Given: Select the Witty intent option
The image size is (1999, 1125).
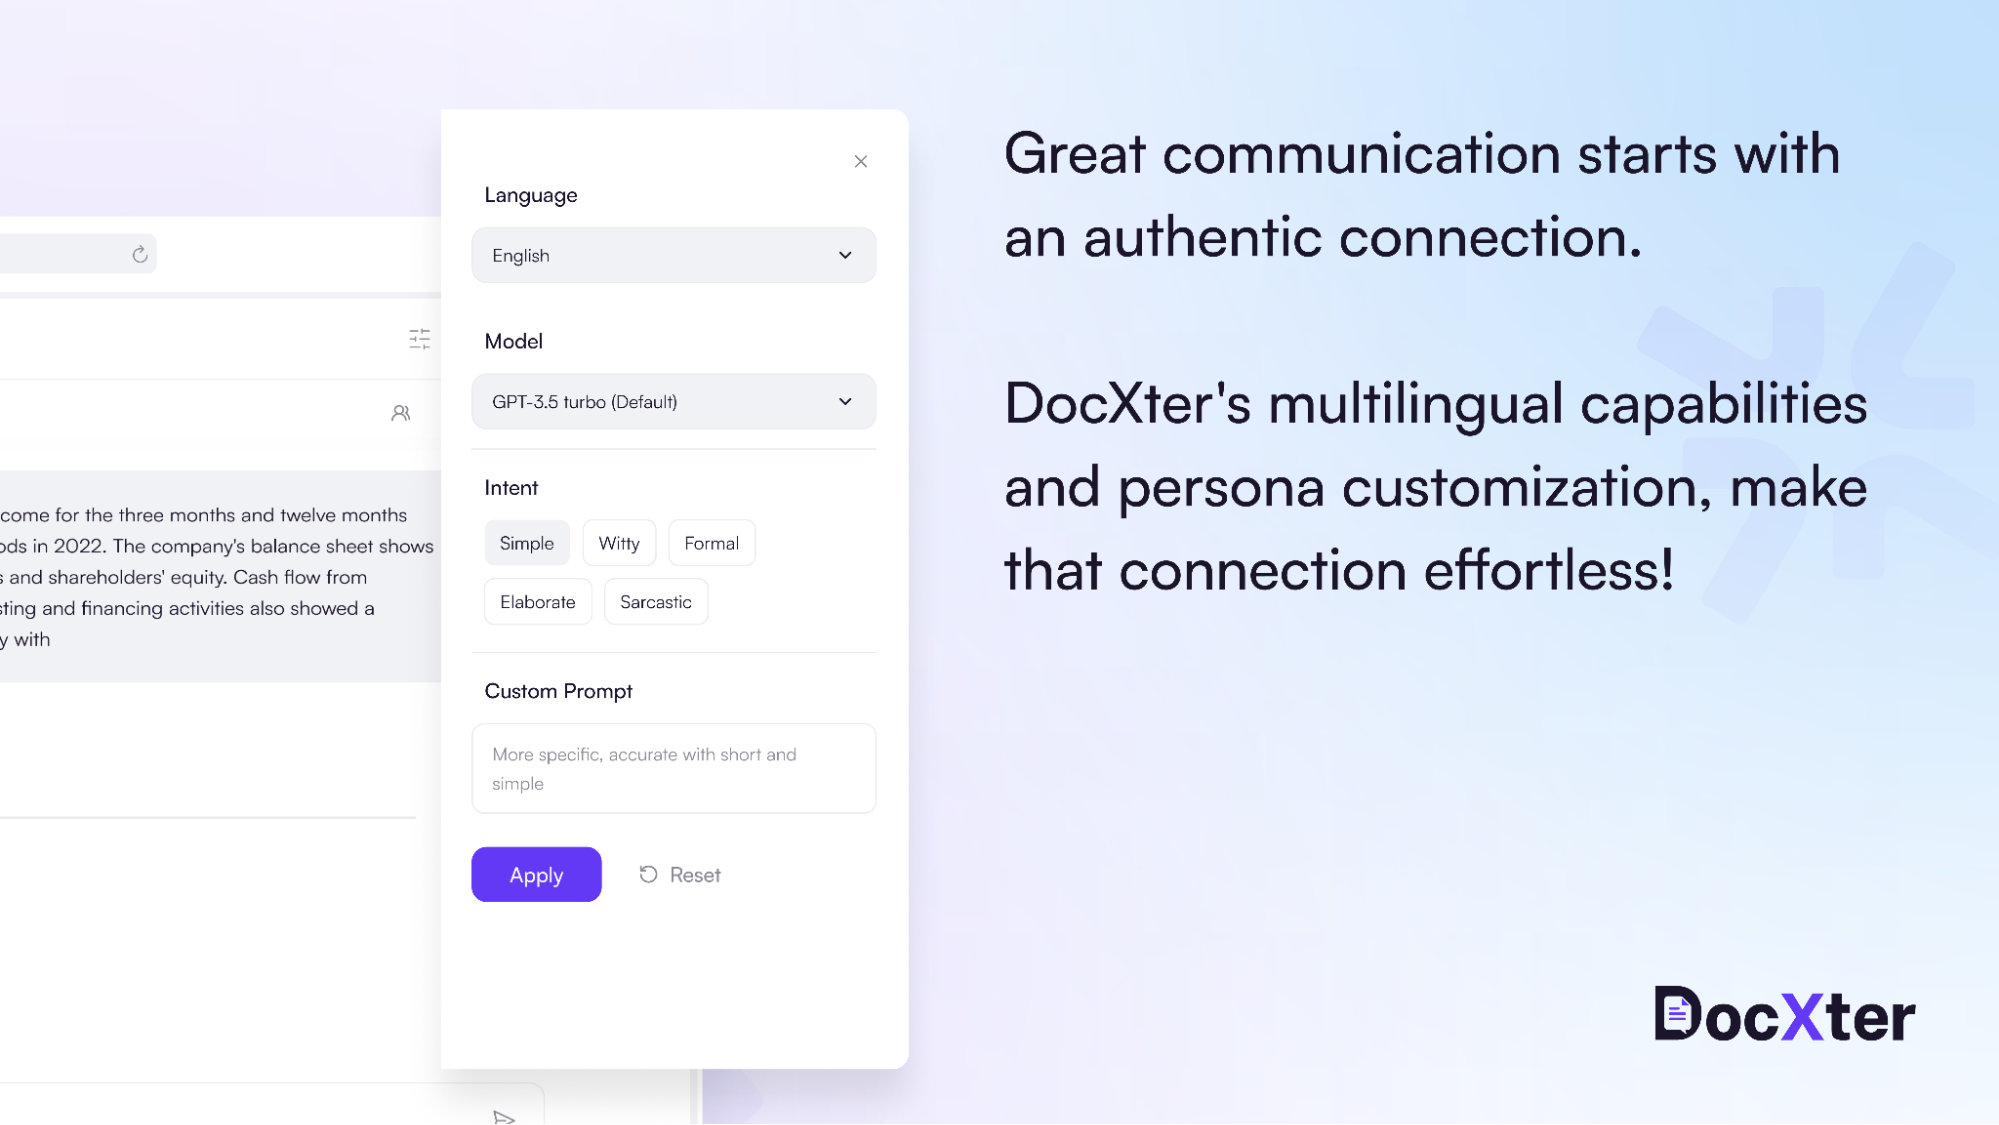Looking at the screenshot, I should [x=619, y=543].
